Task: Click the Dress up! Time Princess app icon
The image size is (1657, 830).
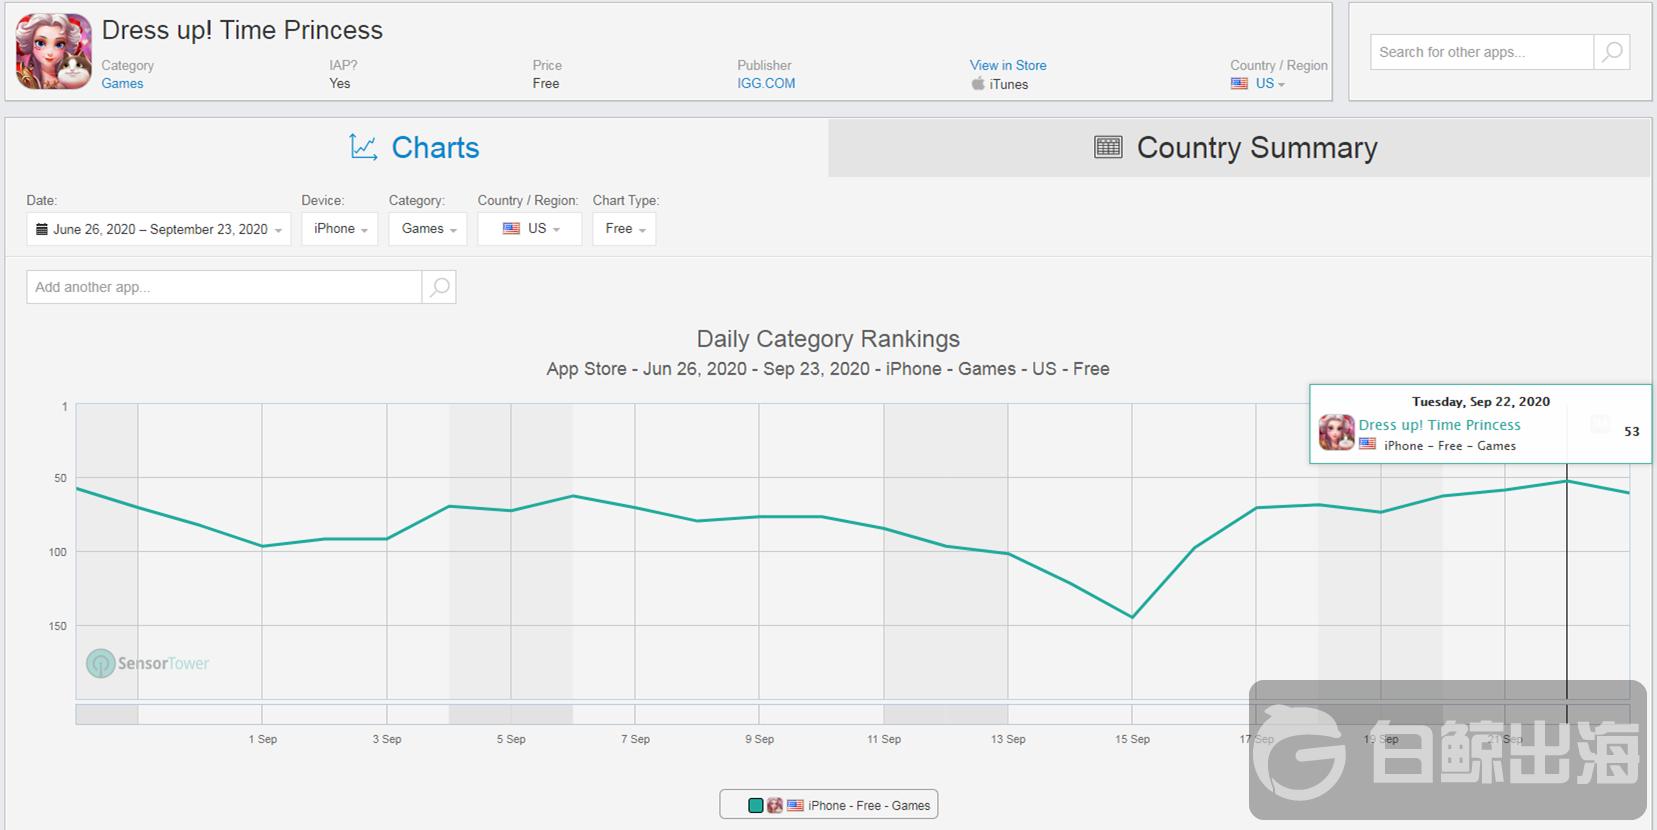Action: (54, 52)
